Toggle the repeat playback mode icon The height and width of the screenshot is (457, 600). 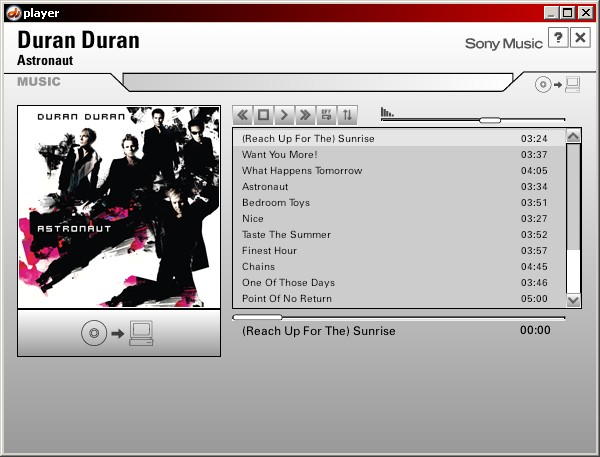(x=326, y=115)
